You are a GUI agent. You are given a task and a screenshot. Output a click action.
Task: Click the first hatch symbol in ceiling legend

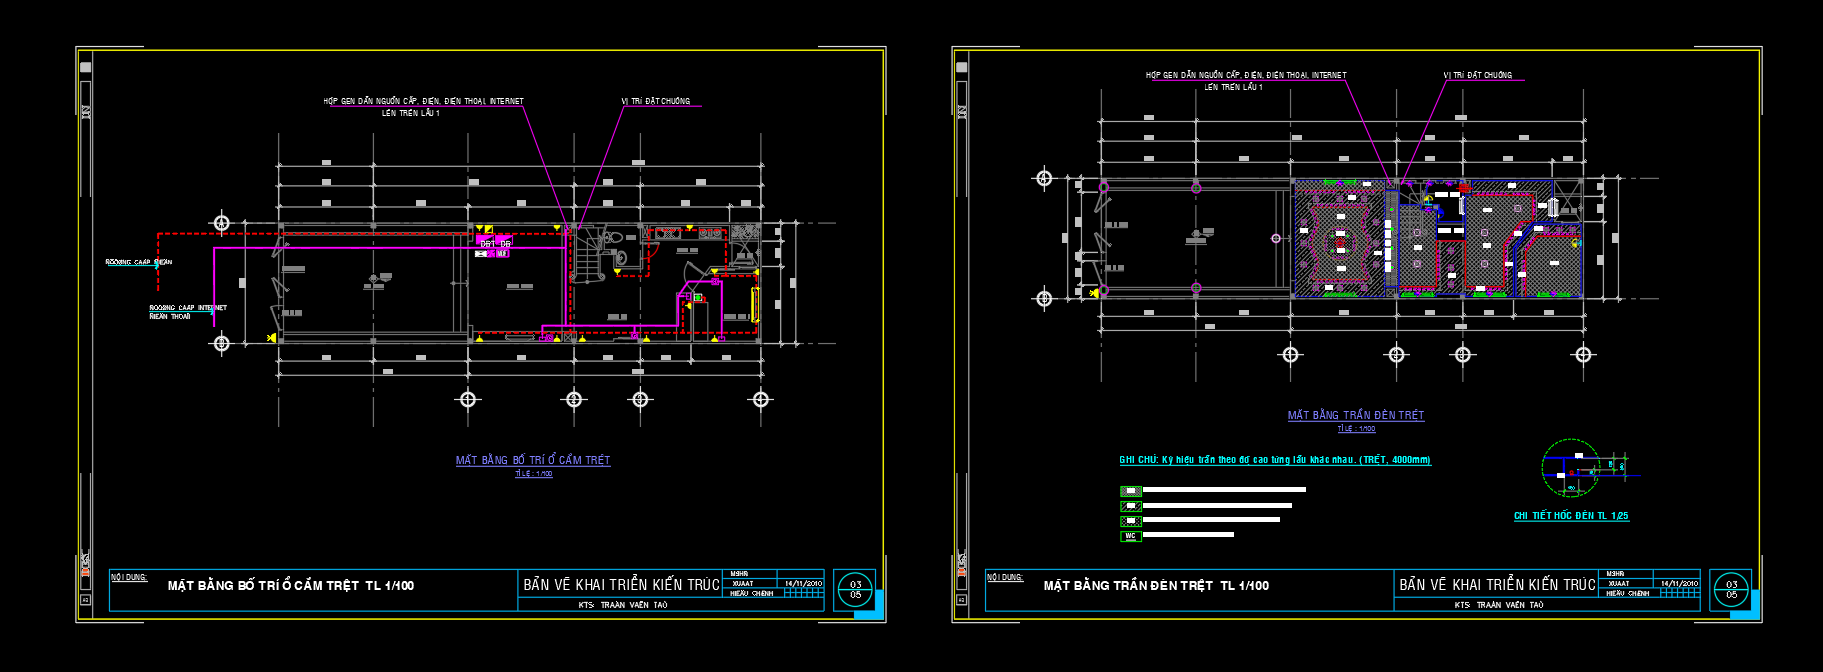pos(1131,491)
